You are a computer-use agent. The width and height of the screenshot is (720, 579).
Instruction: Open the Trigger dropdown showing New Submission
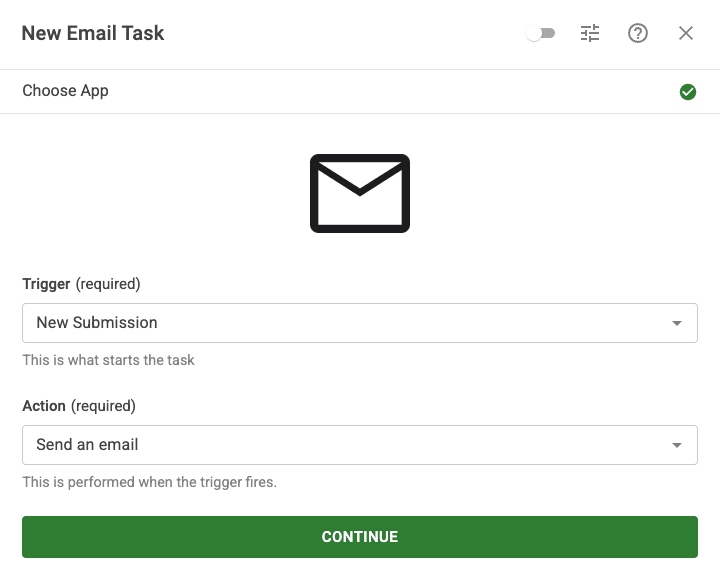(x=360, y=323)
